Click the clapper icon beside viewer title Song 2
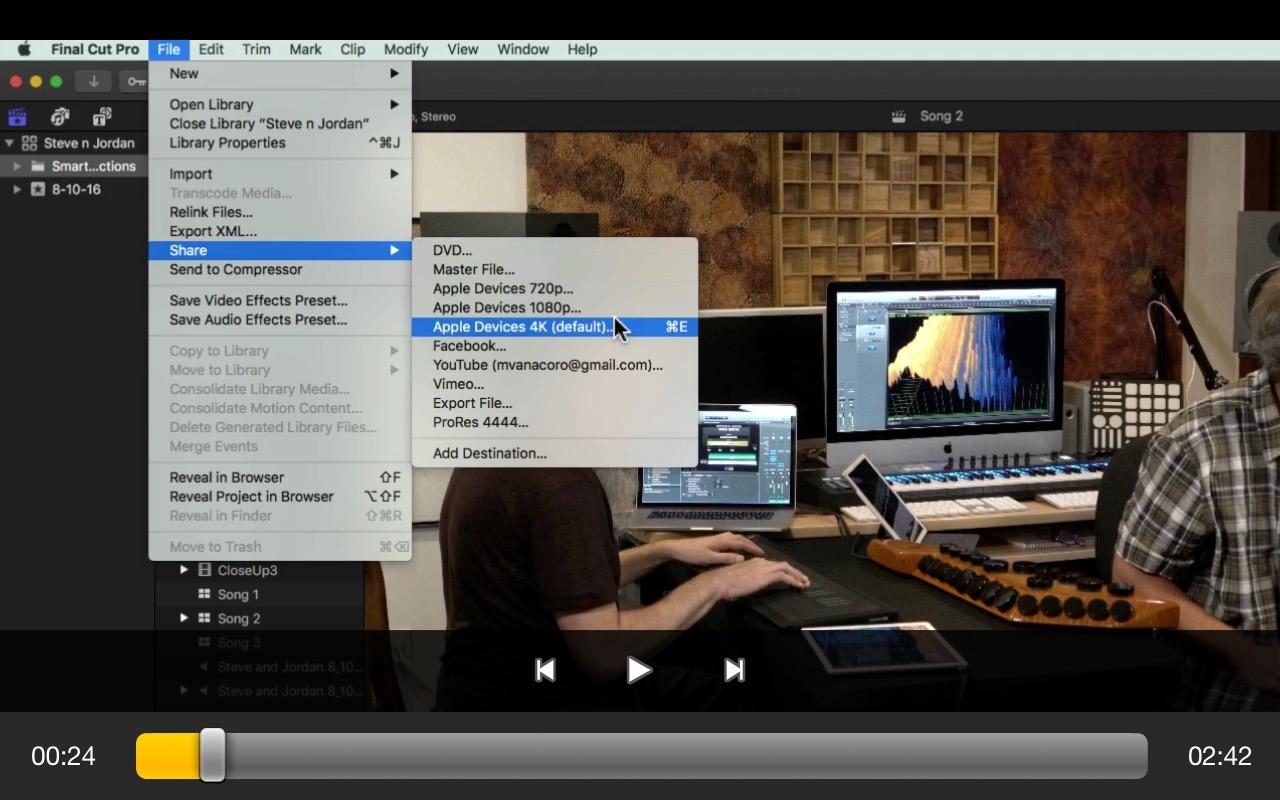 (899, 116)
